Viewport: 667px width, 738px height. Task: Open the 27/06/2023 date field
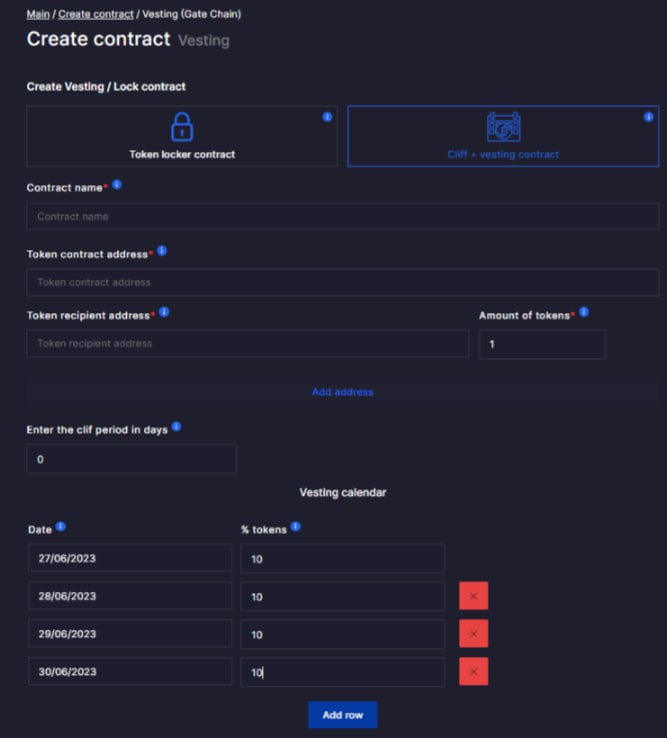tap(130, 558)
